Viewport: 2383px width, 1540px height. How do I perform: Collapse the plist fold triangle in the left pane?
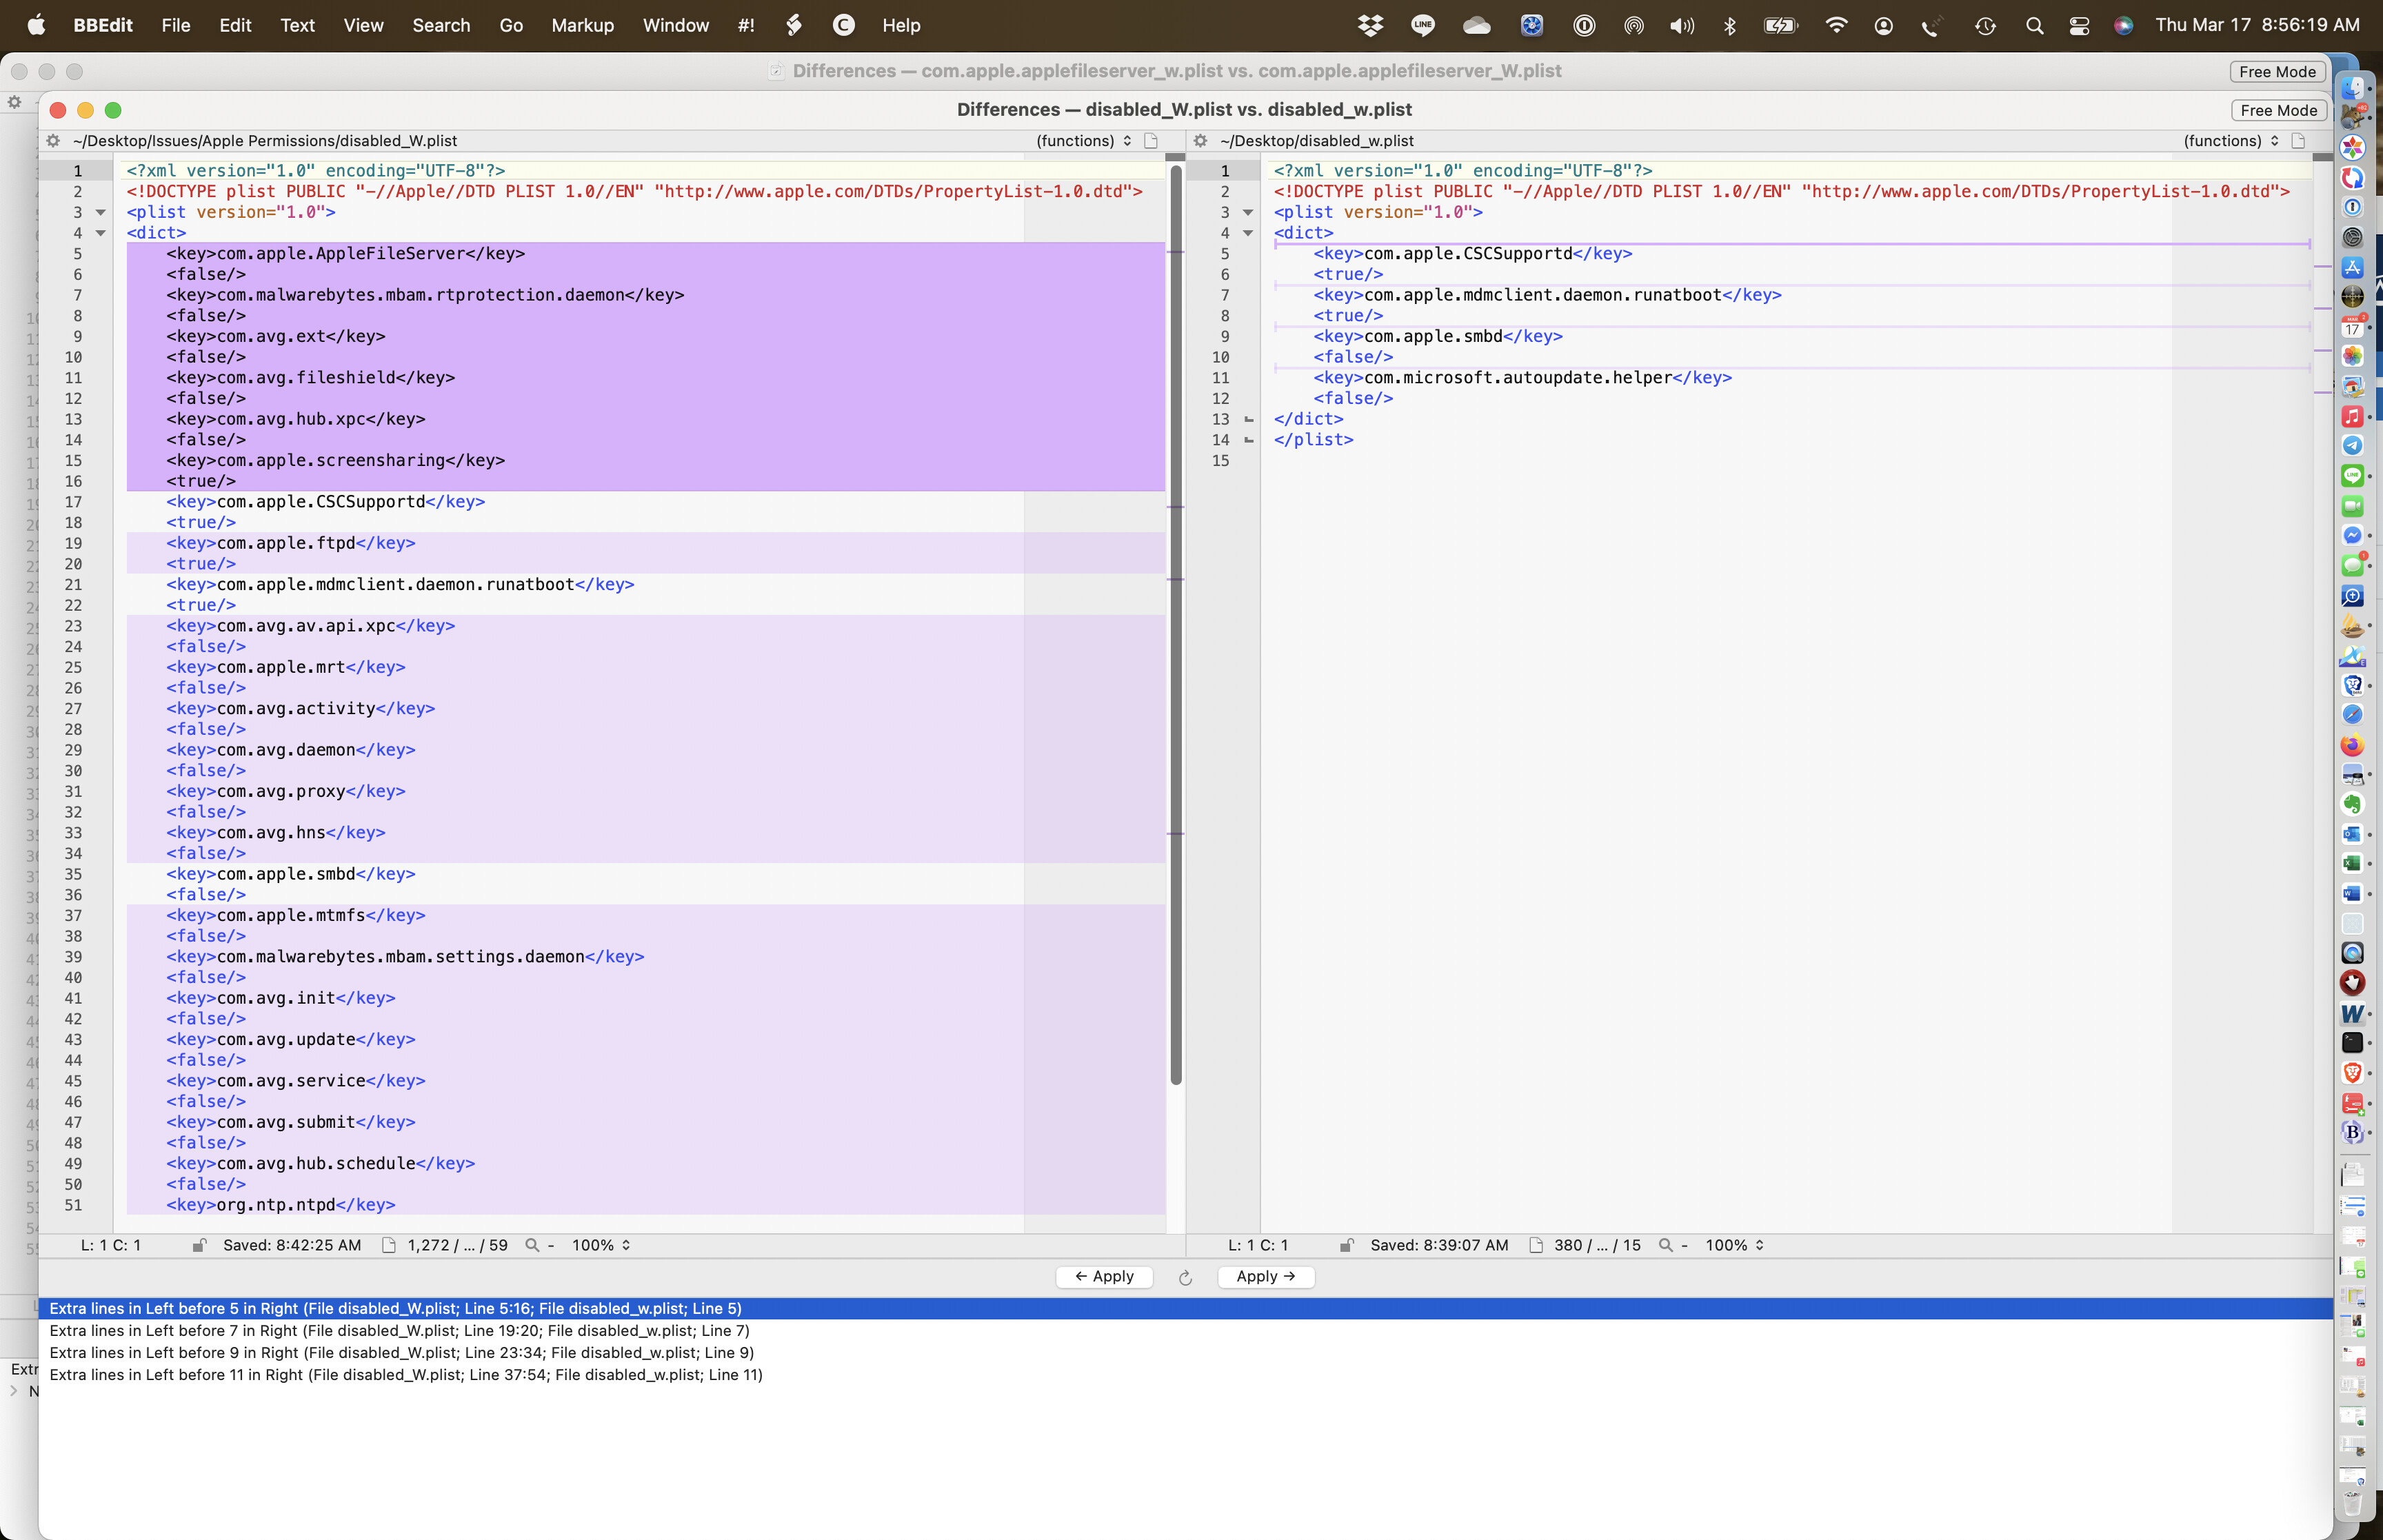click(x=100, y=212)
